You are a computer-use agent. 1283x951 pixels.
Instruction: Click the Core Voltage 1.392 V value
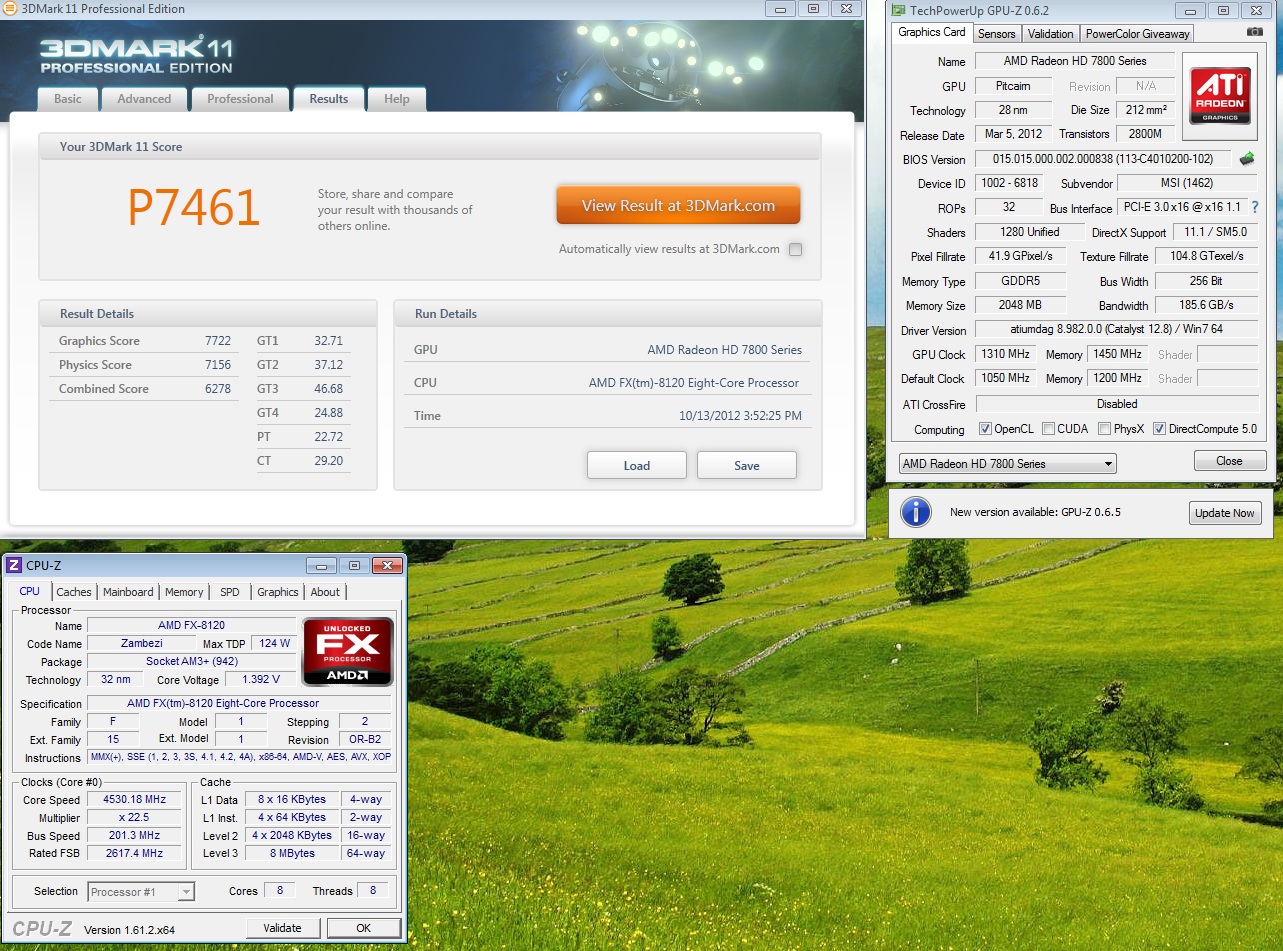[261, 680]
